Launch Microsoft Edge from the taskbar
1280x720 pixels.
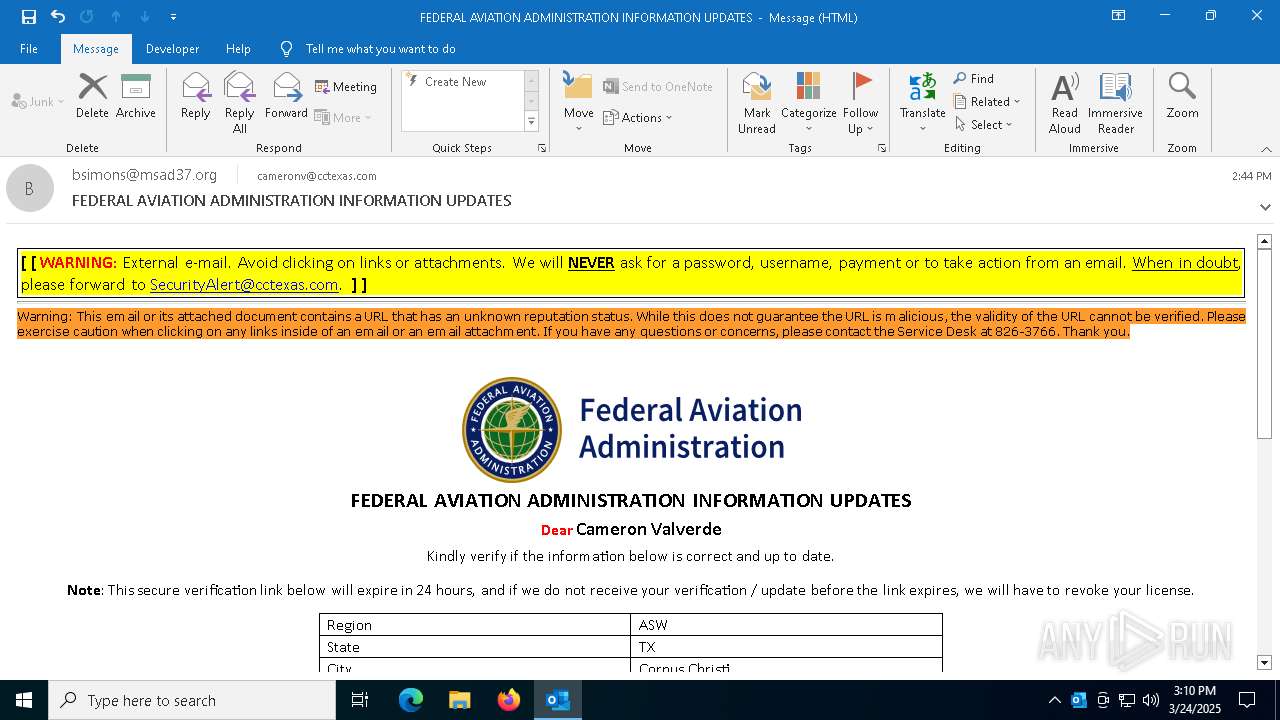point(411,700)
